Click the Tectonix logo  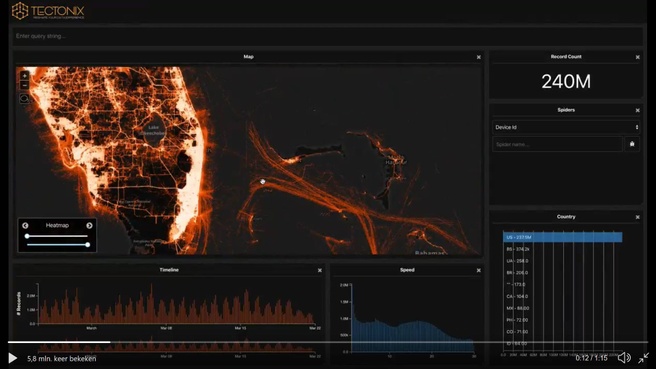point(48,11)
